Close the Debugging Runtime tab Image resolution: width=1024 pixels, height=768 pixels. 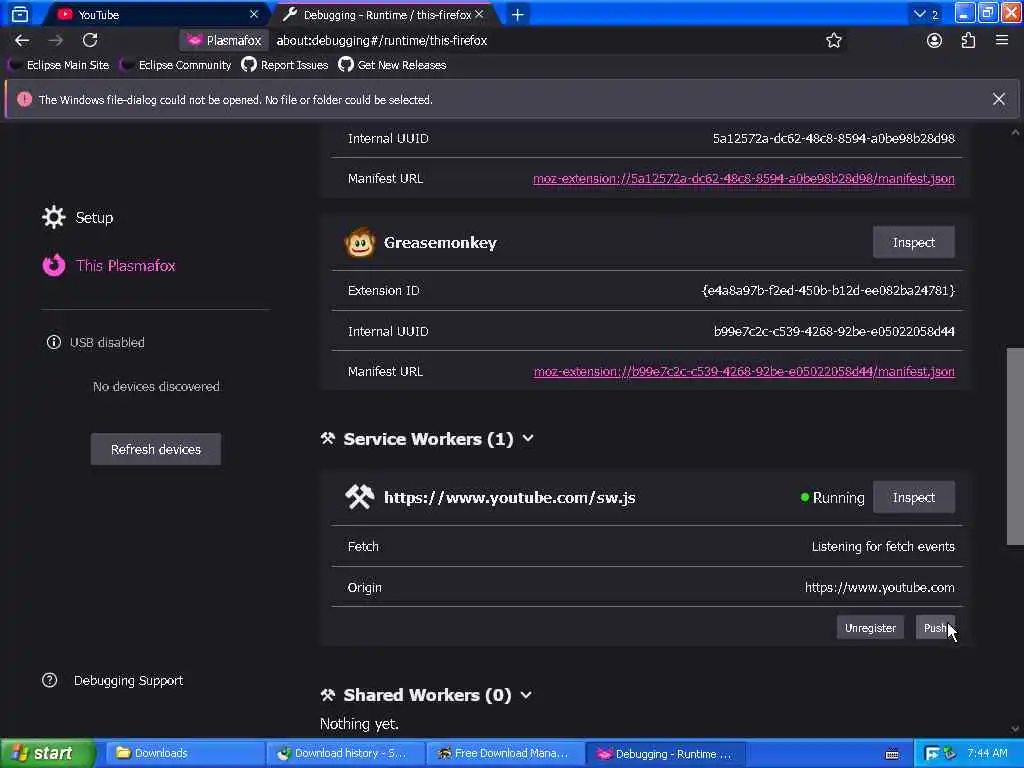click(479, 14)
